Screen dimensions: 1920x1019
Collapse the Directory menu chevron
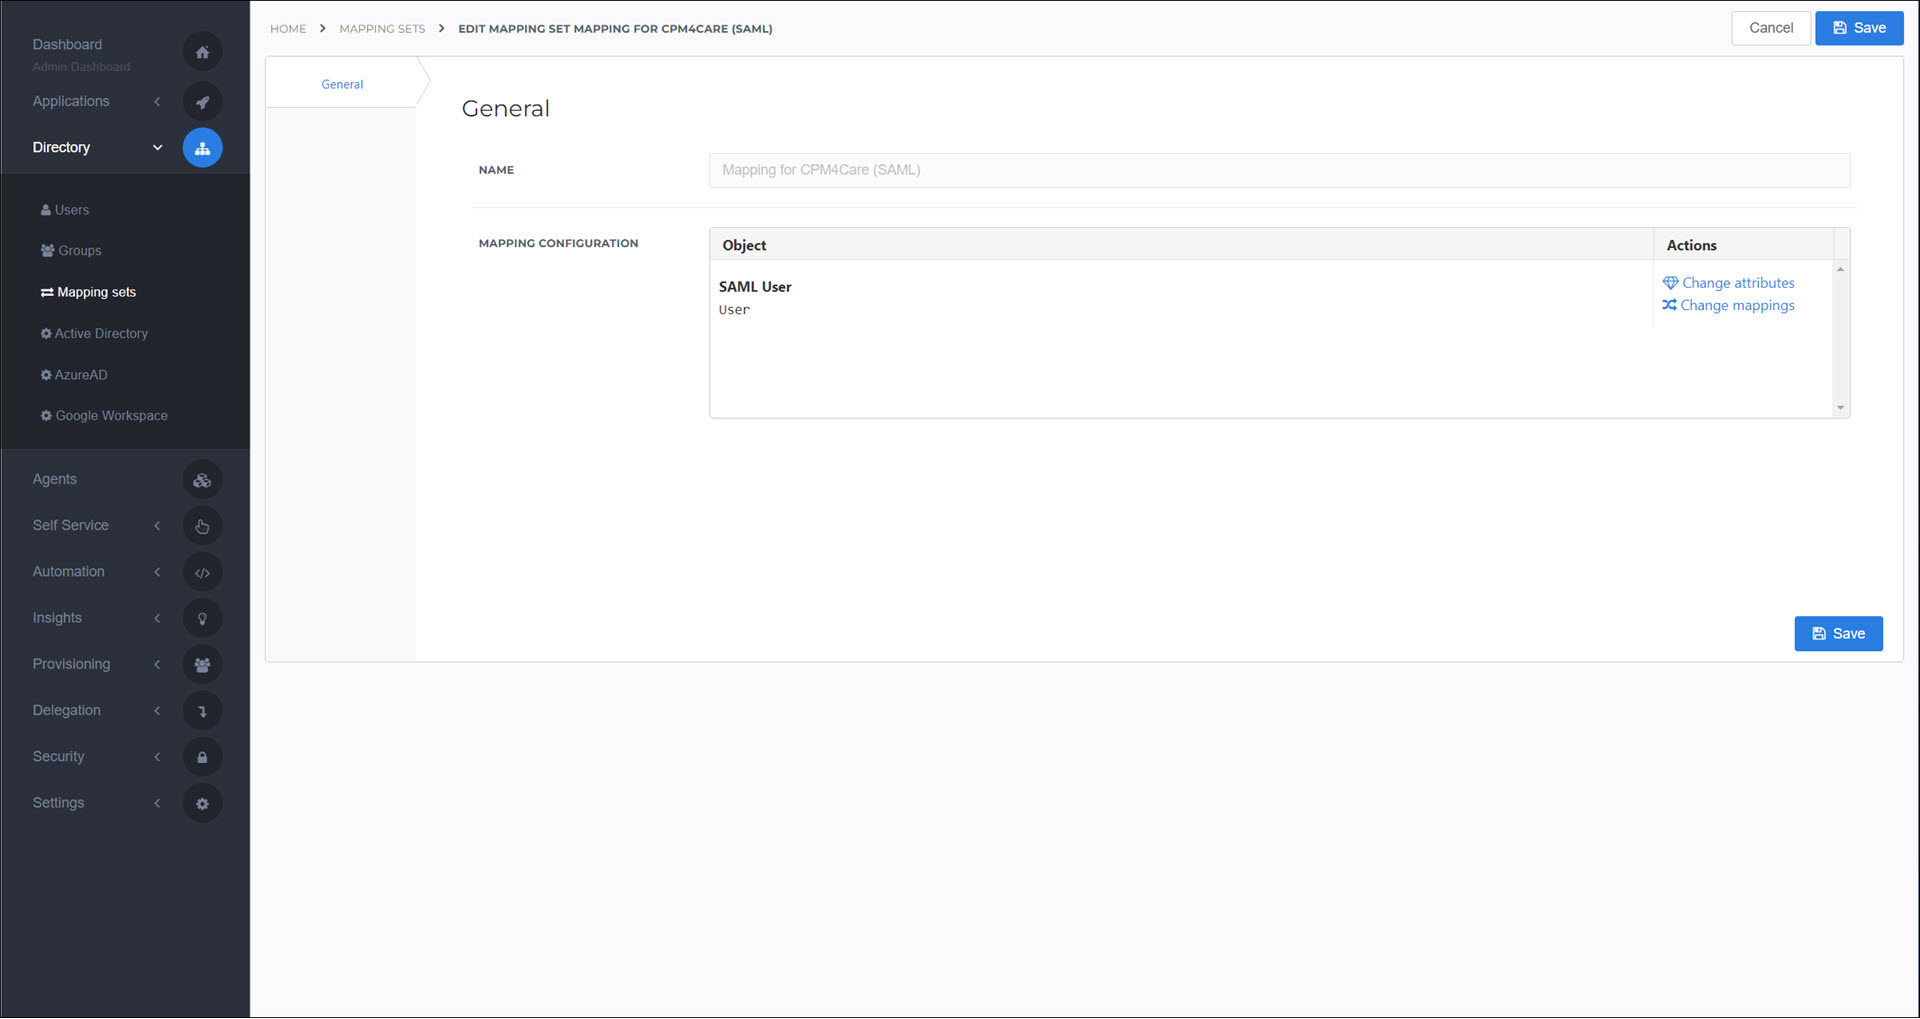point(157,148)
